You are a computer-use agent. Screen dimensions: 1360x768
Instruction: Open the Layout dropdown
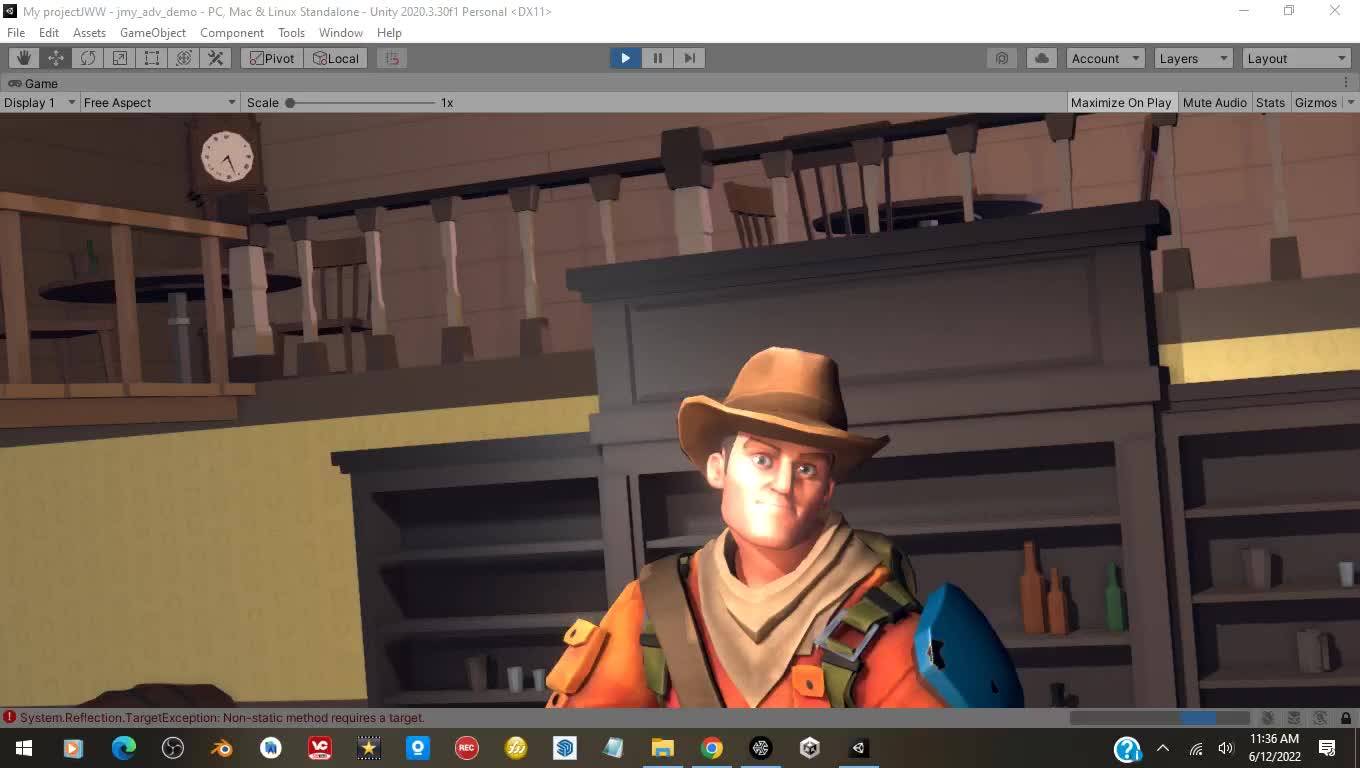click(1297, 58)
